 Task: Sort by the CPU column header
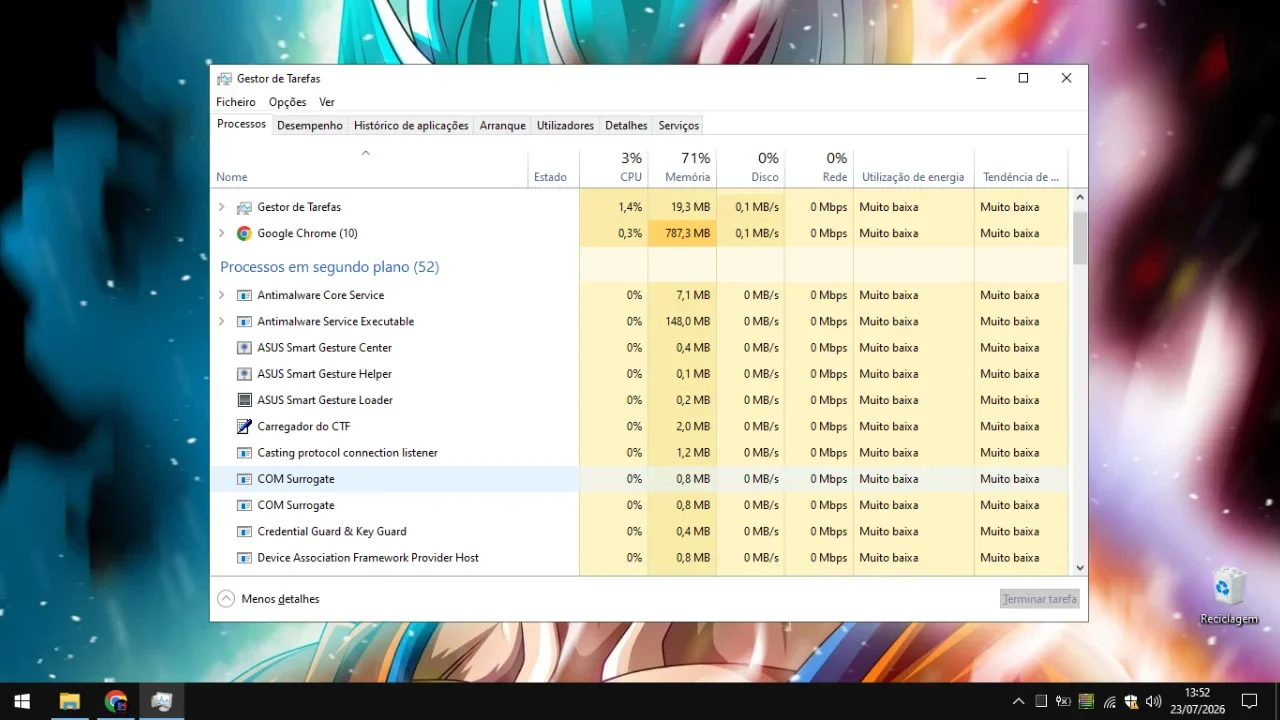[613, 167]
